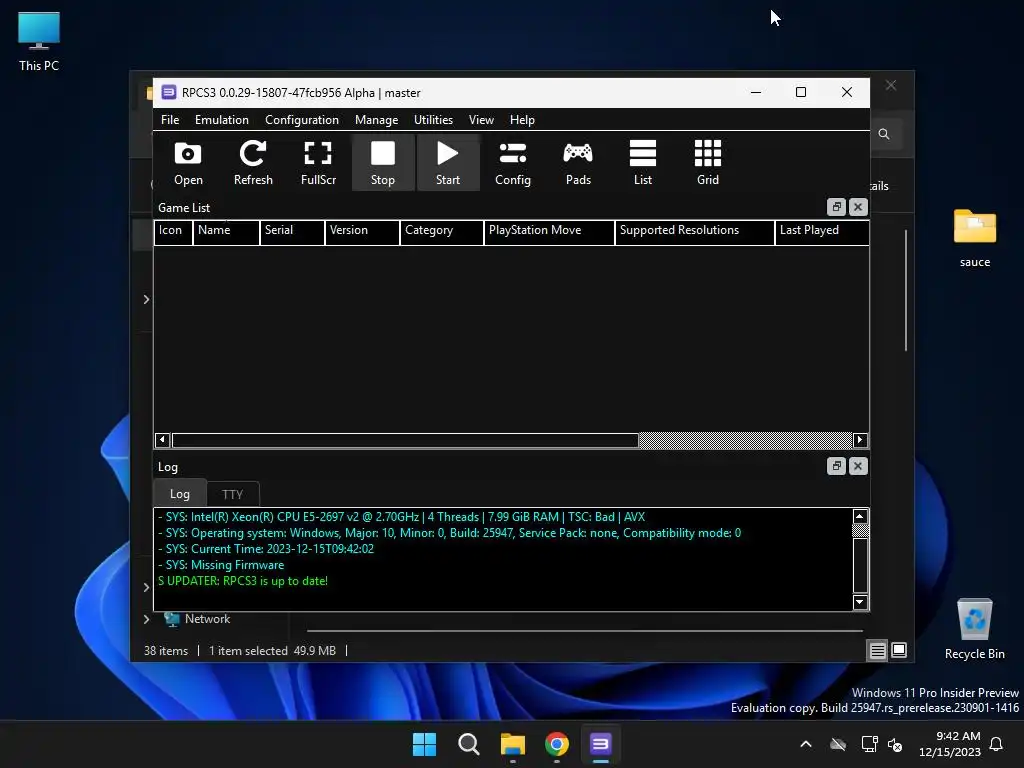Click the RPCS3 taskbar icon
The height and width of the screenshot is (768, 1024).
click(600, 744)
